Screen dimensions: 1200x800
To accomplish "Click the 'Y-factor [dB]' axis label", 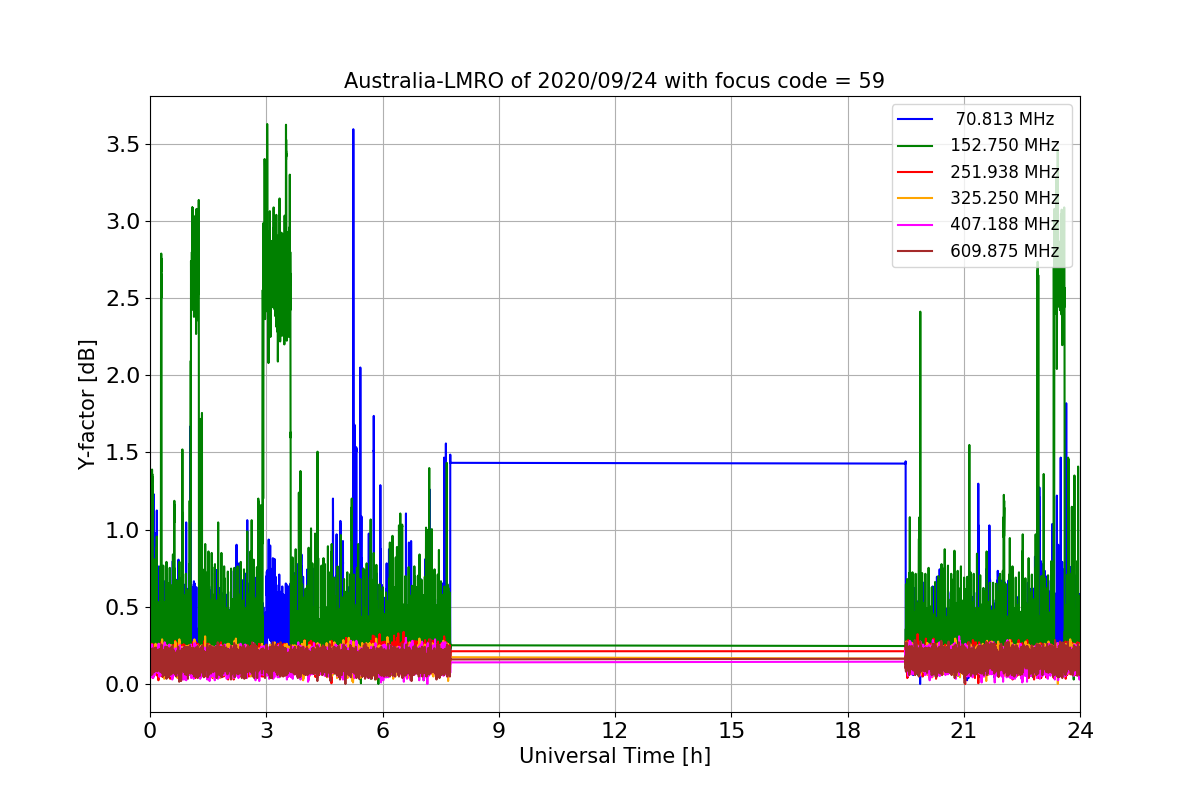I will 89,405.
